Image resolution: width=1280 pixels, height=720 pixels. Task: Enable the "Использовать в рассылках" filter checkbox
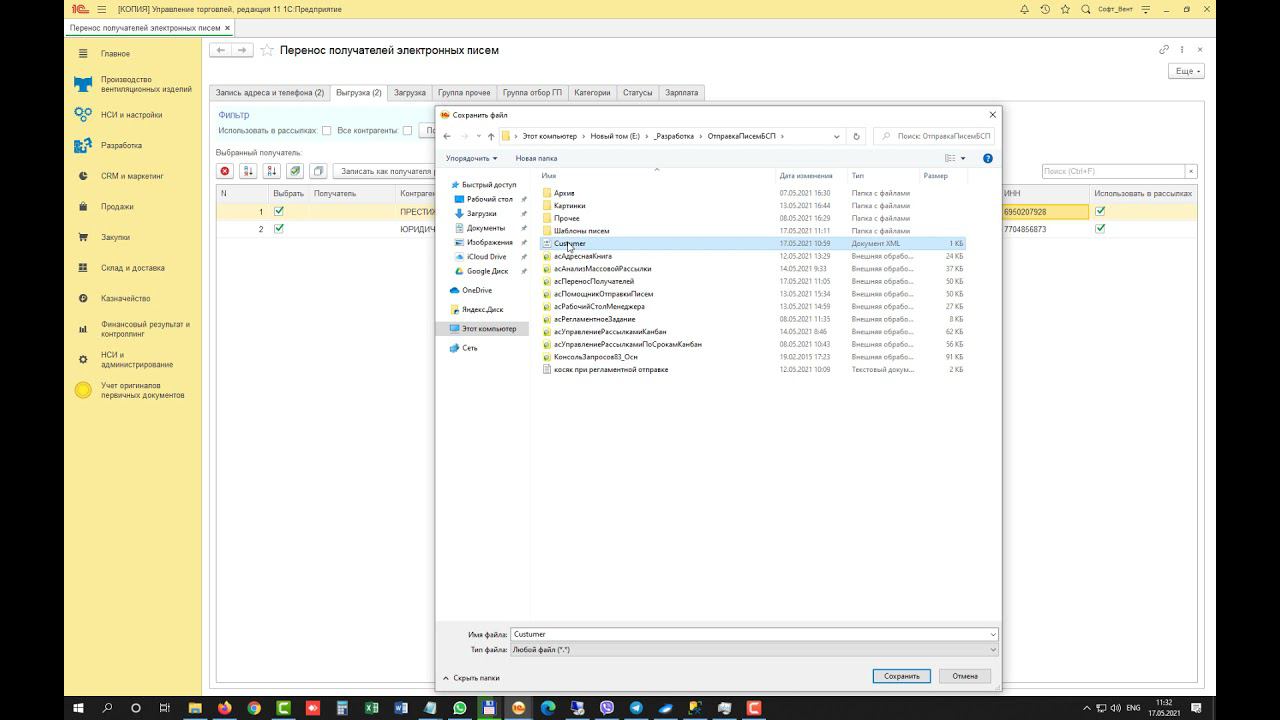(326, 131)
